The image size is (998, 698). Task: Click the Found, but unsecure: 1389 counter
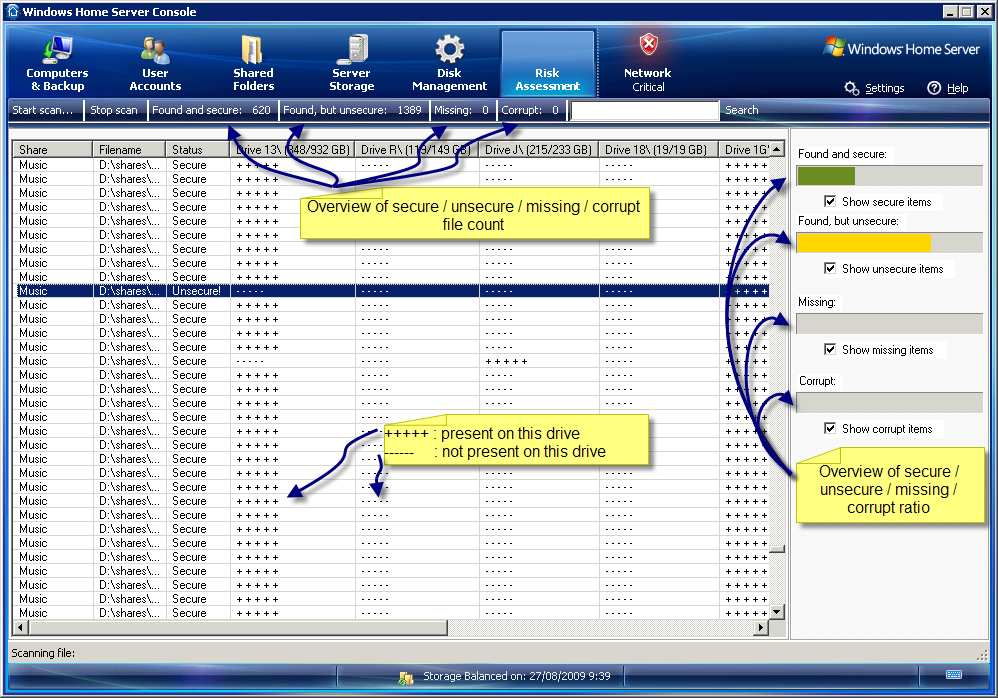coord(353,110)
